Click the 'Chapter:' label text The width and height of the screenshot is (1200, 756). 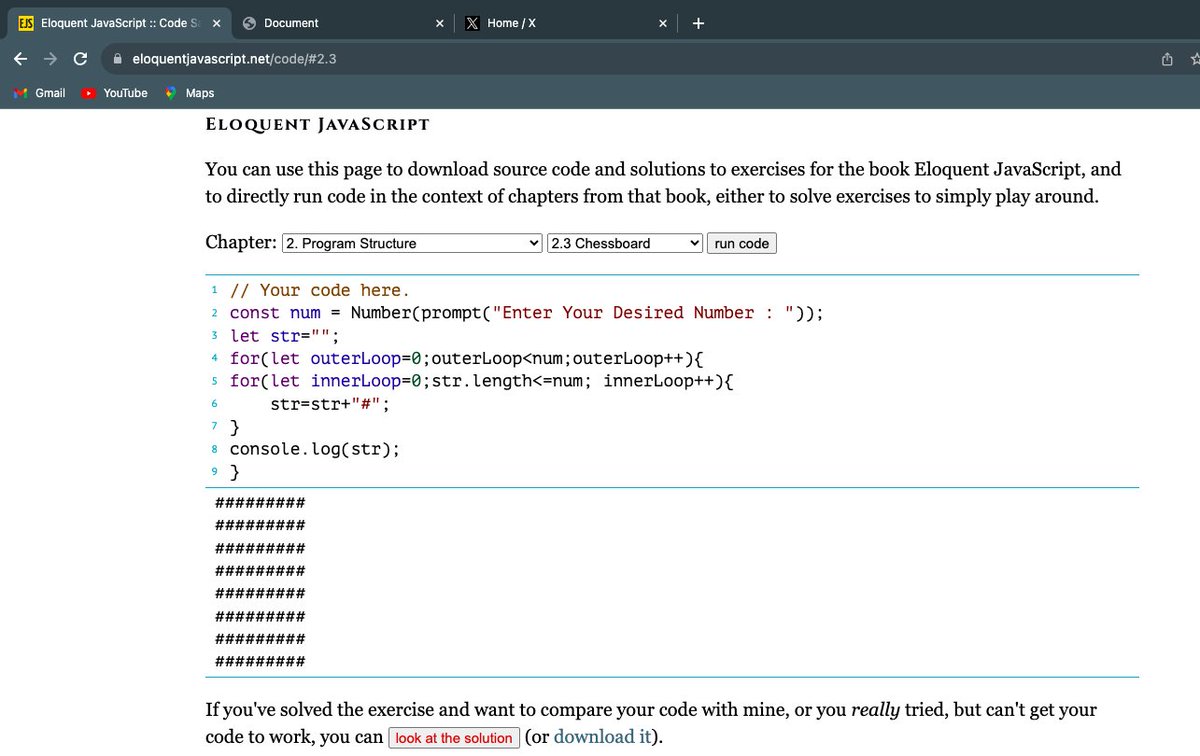coord(241,242)
